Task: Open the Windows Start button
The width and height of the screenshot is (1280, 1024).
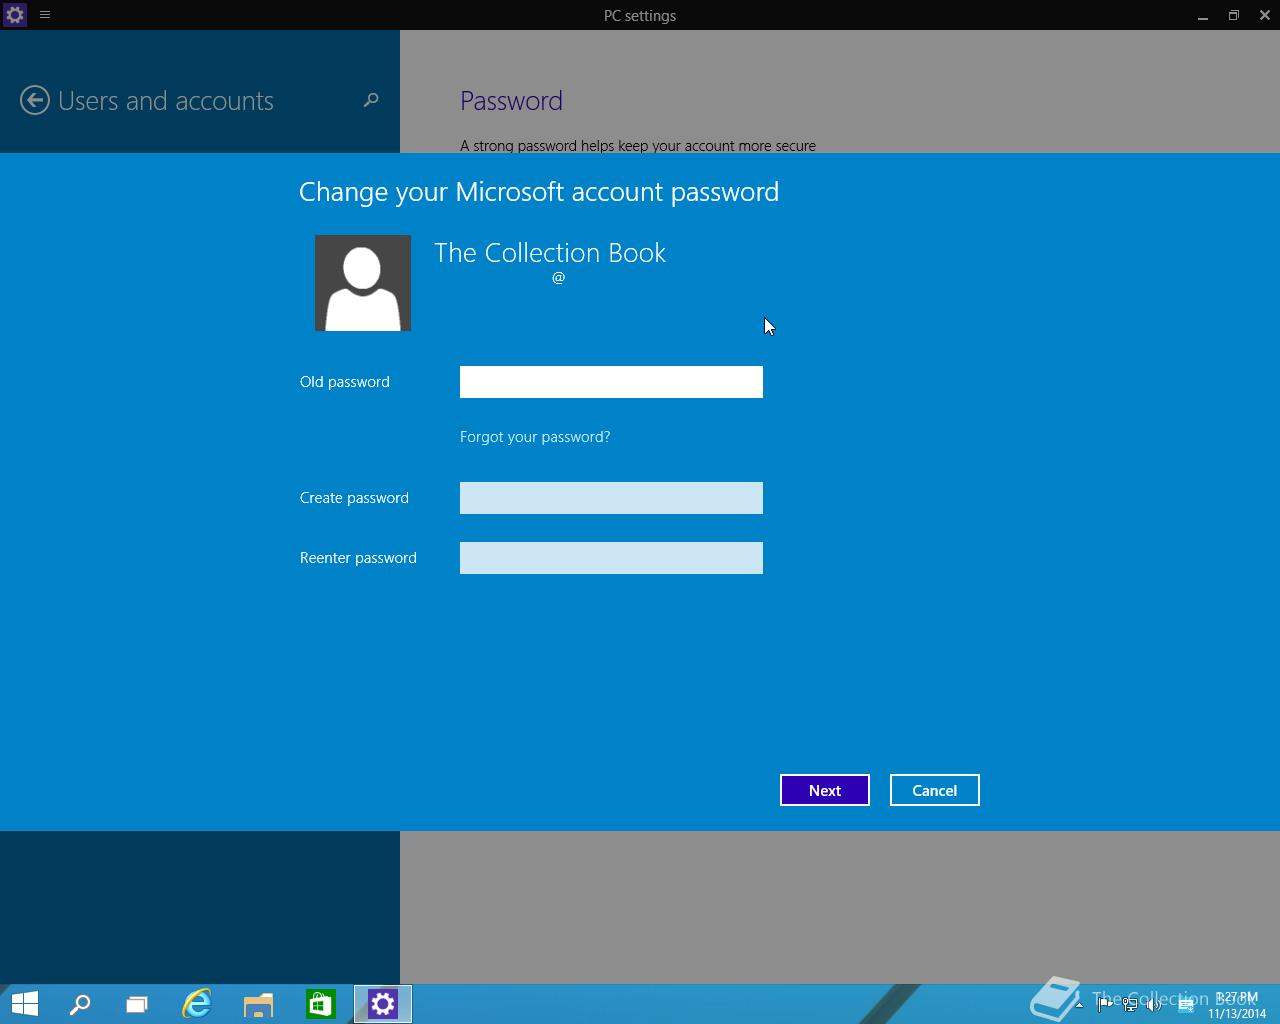Action: point(24,1004)
